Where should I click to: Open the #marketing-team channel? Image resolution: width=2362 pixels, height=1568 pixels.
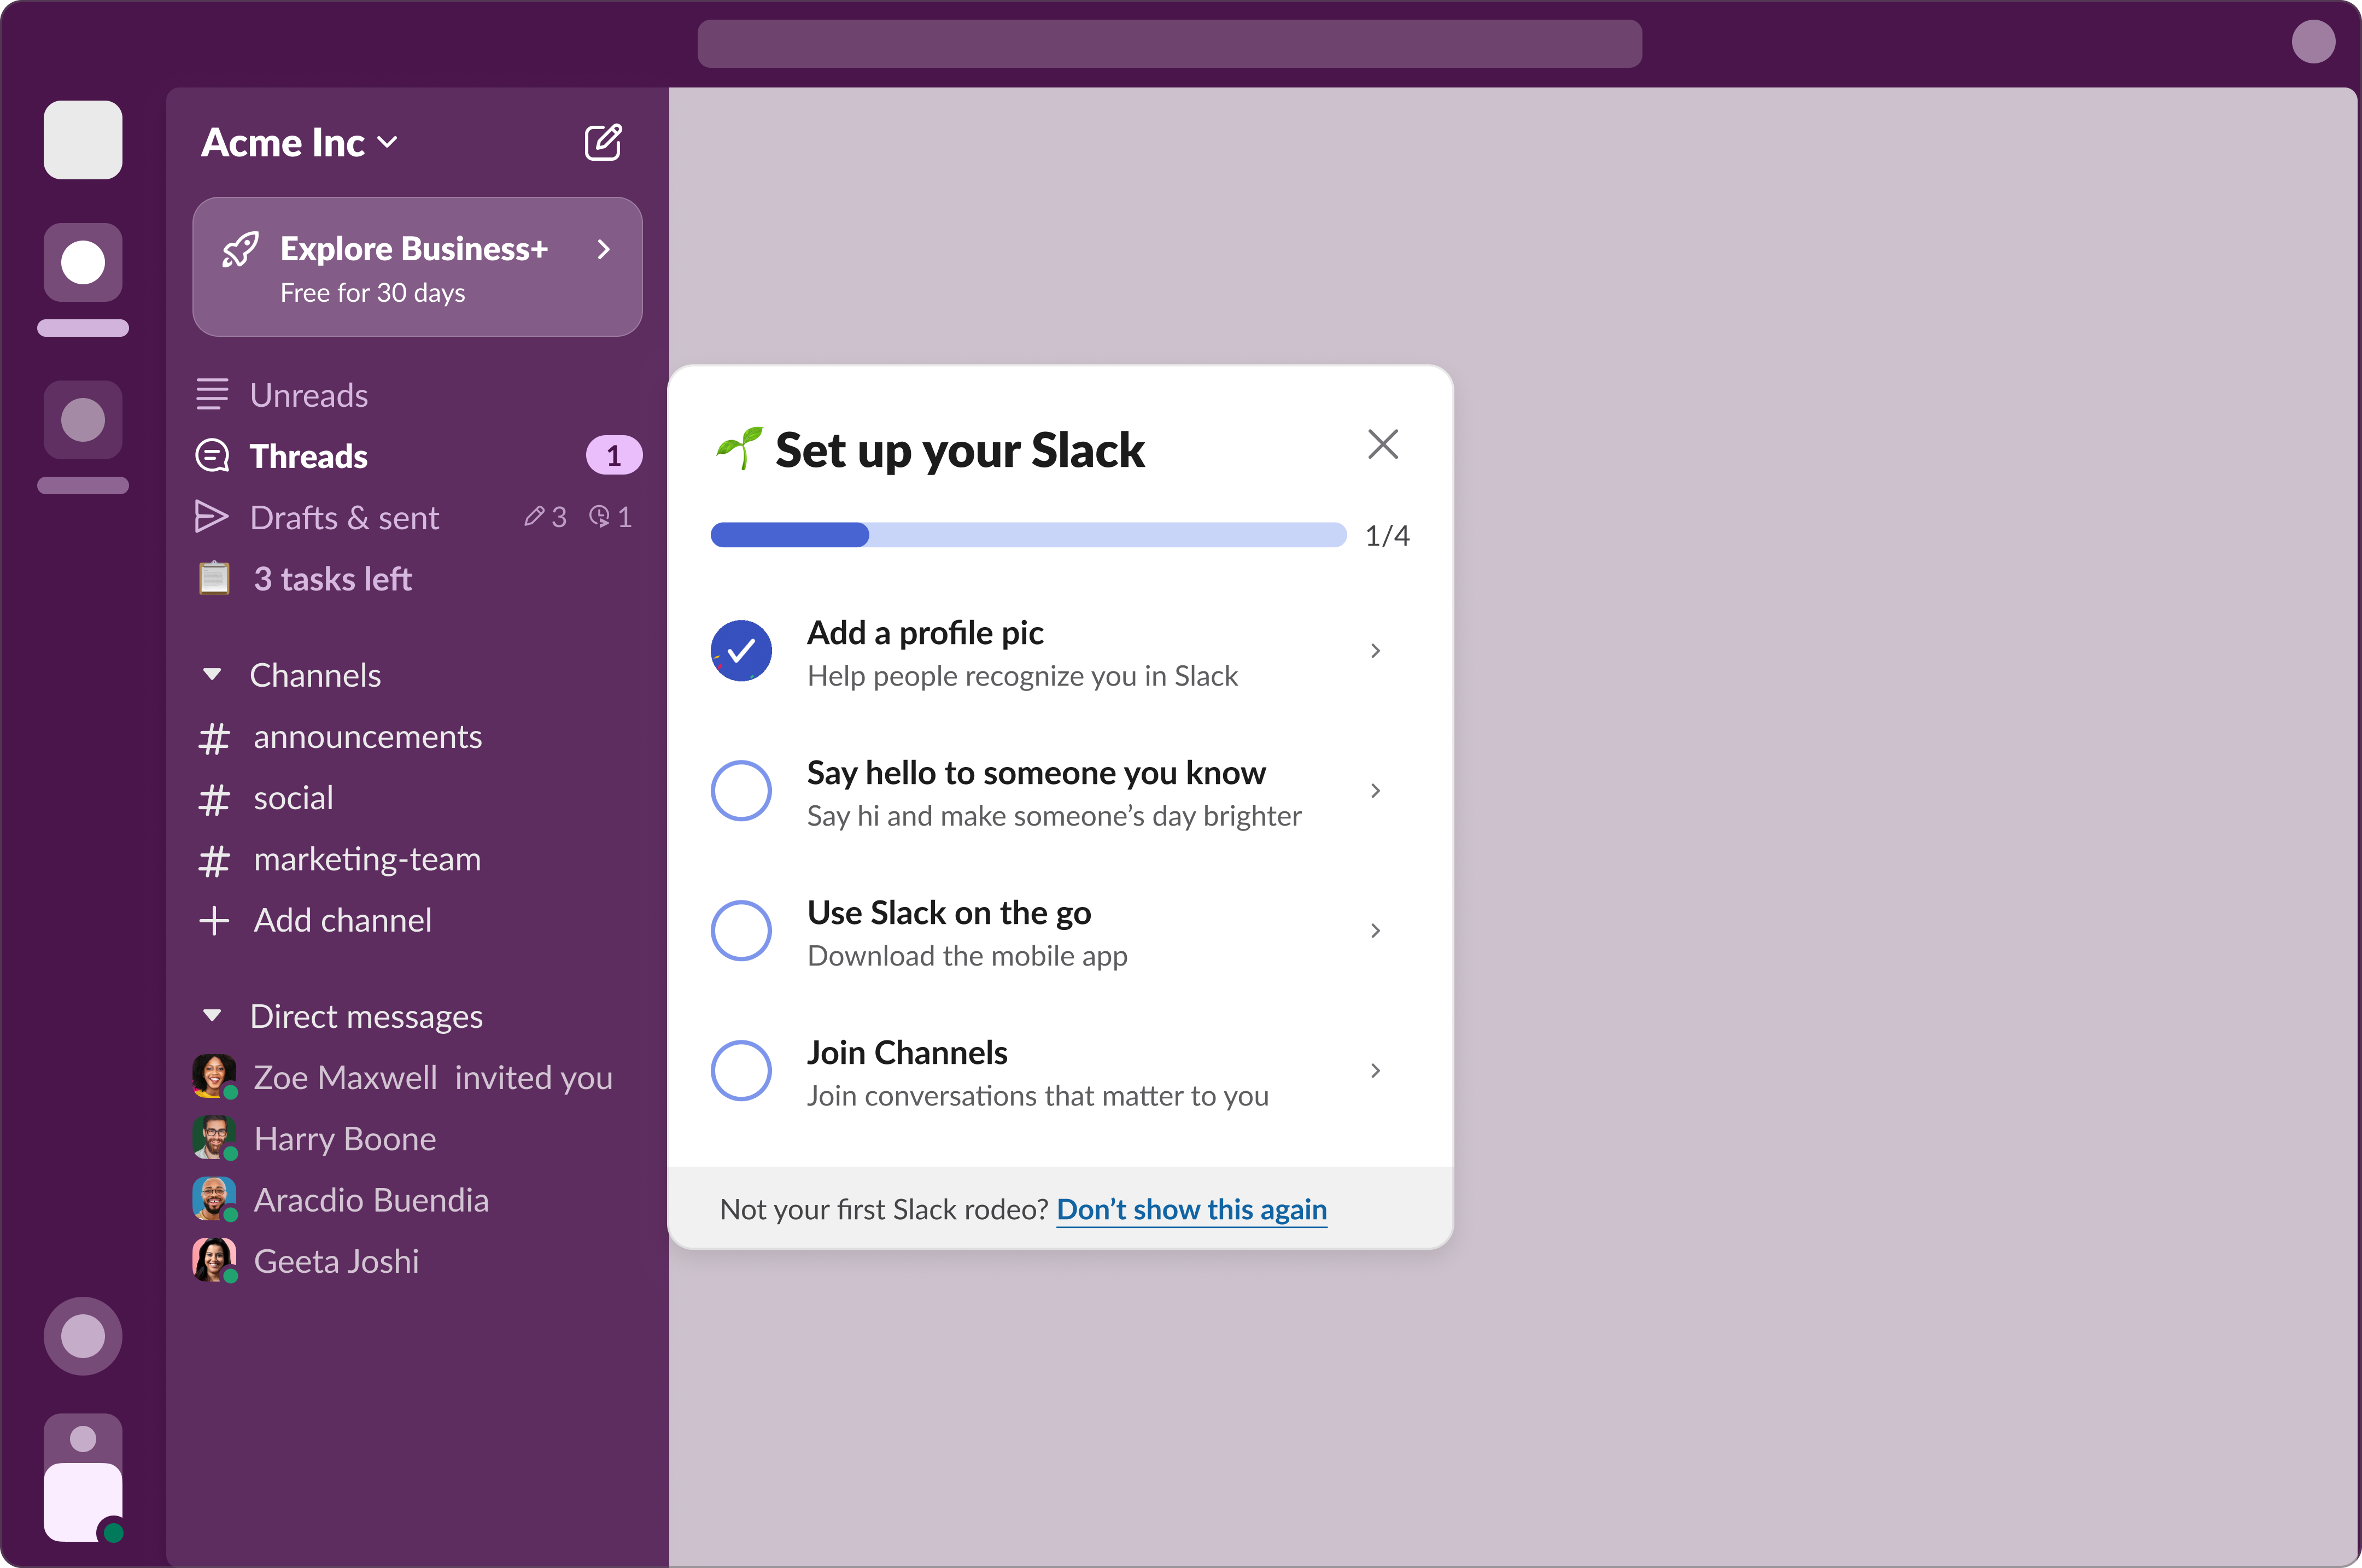tap(366, 859)
